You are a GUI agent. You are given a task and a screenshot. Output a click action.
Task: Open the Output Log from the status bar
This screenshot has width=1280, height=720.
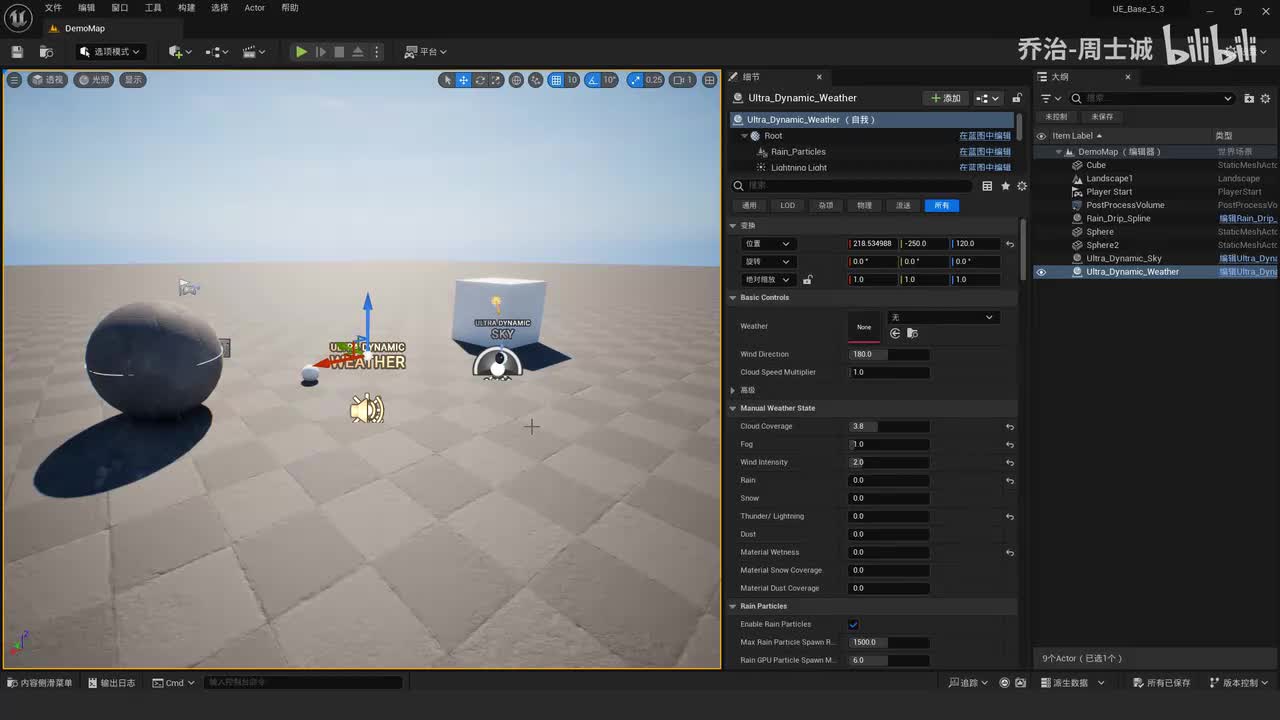112,683
